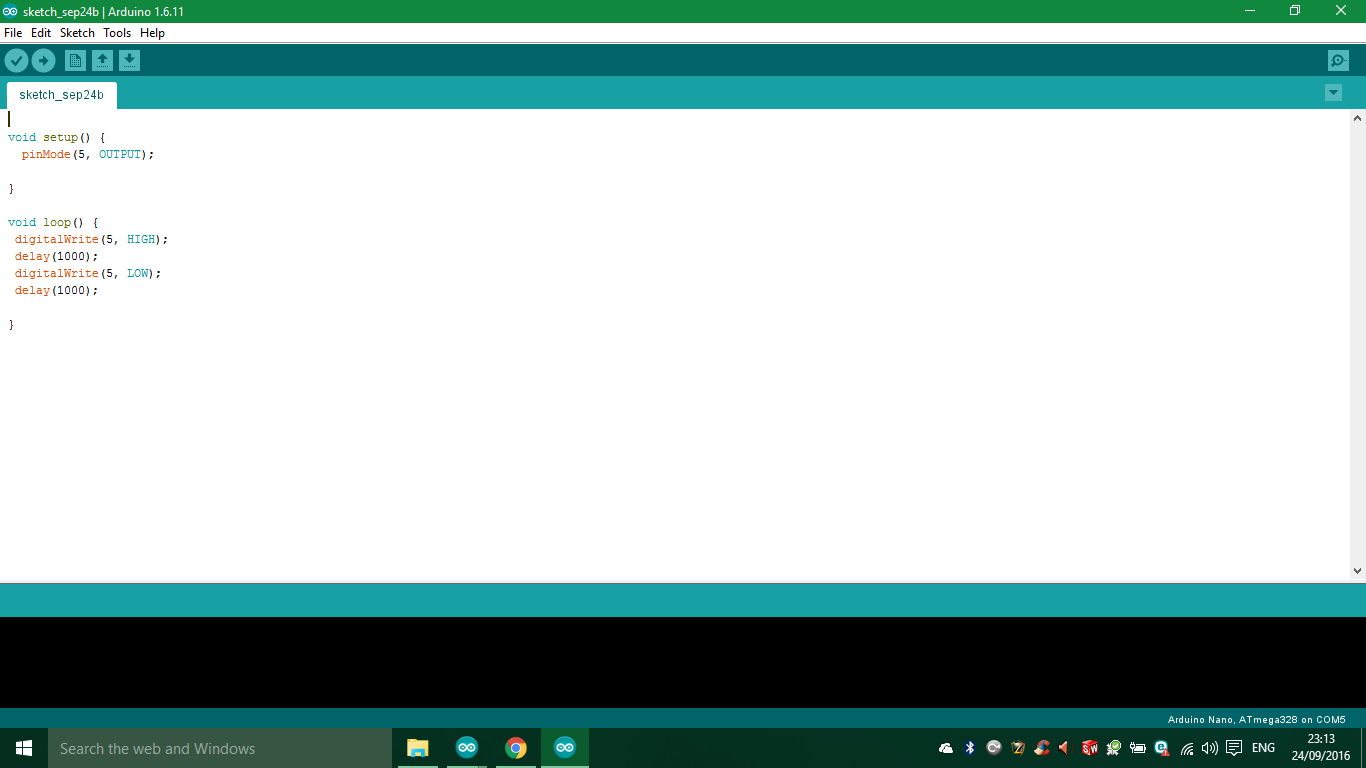Click the Verify sketch checkmark button
Image resolution: width=1366 pixels, height=768 pixels.
16,61
